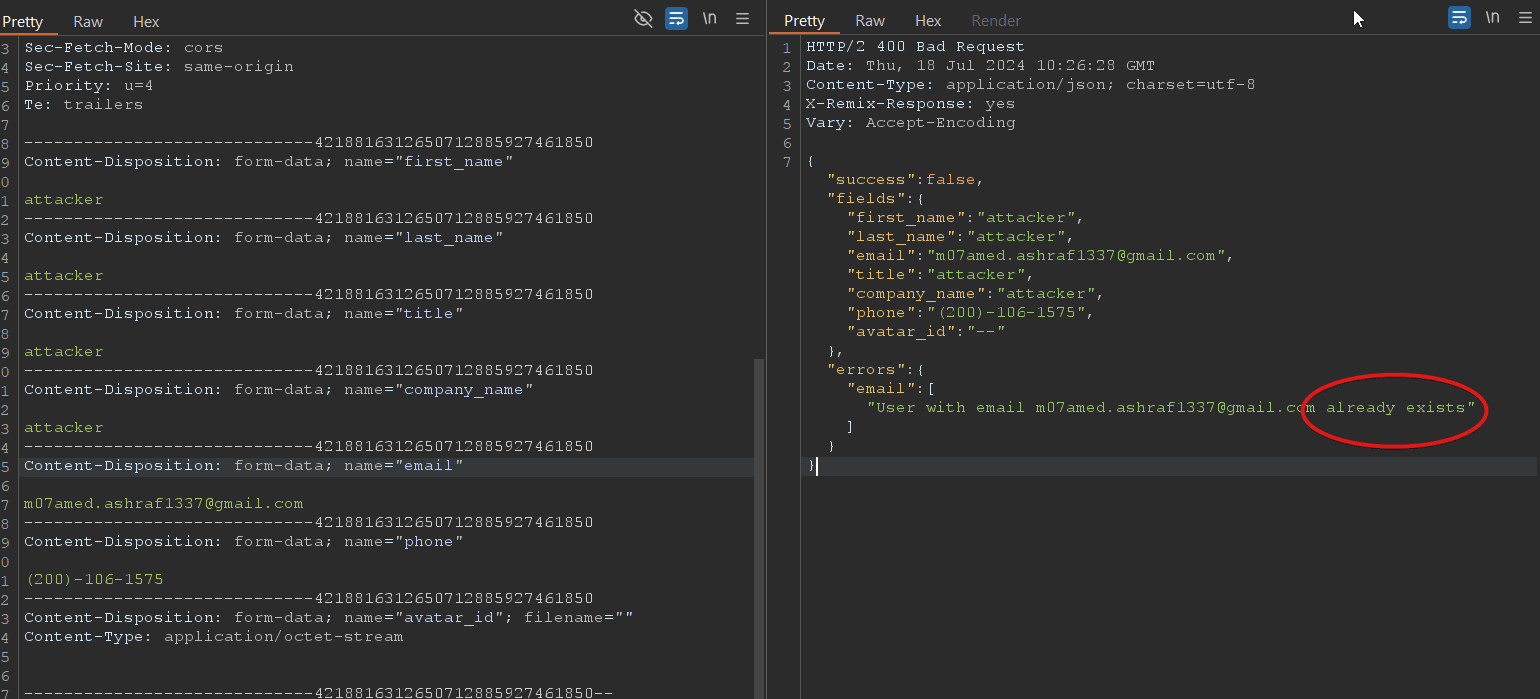The image size is (1540, 699).
Task: Select the response Pretty tab
Action: click(804, 21)
